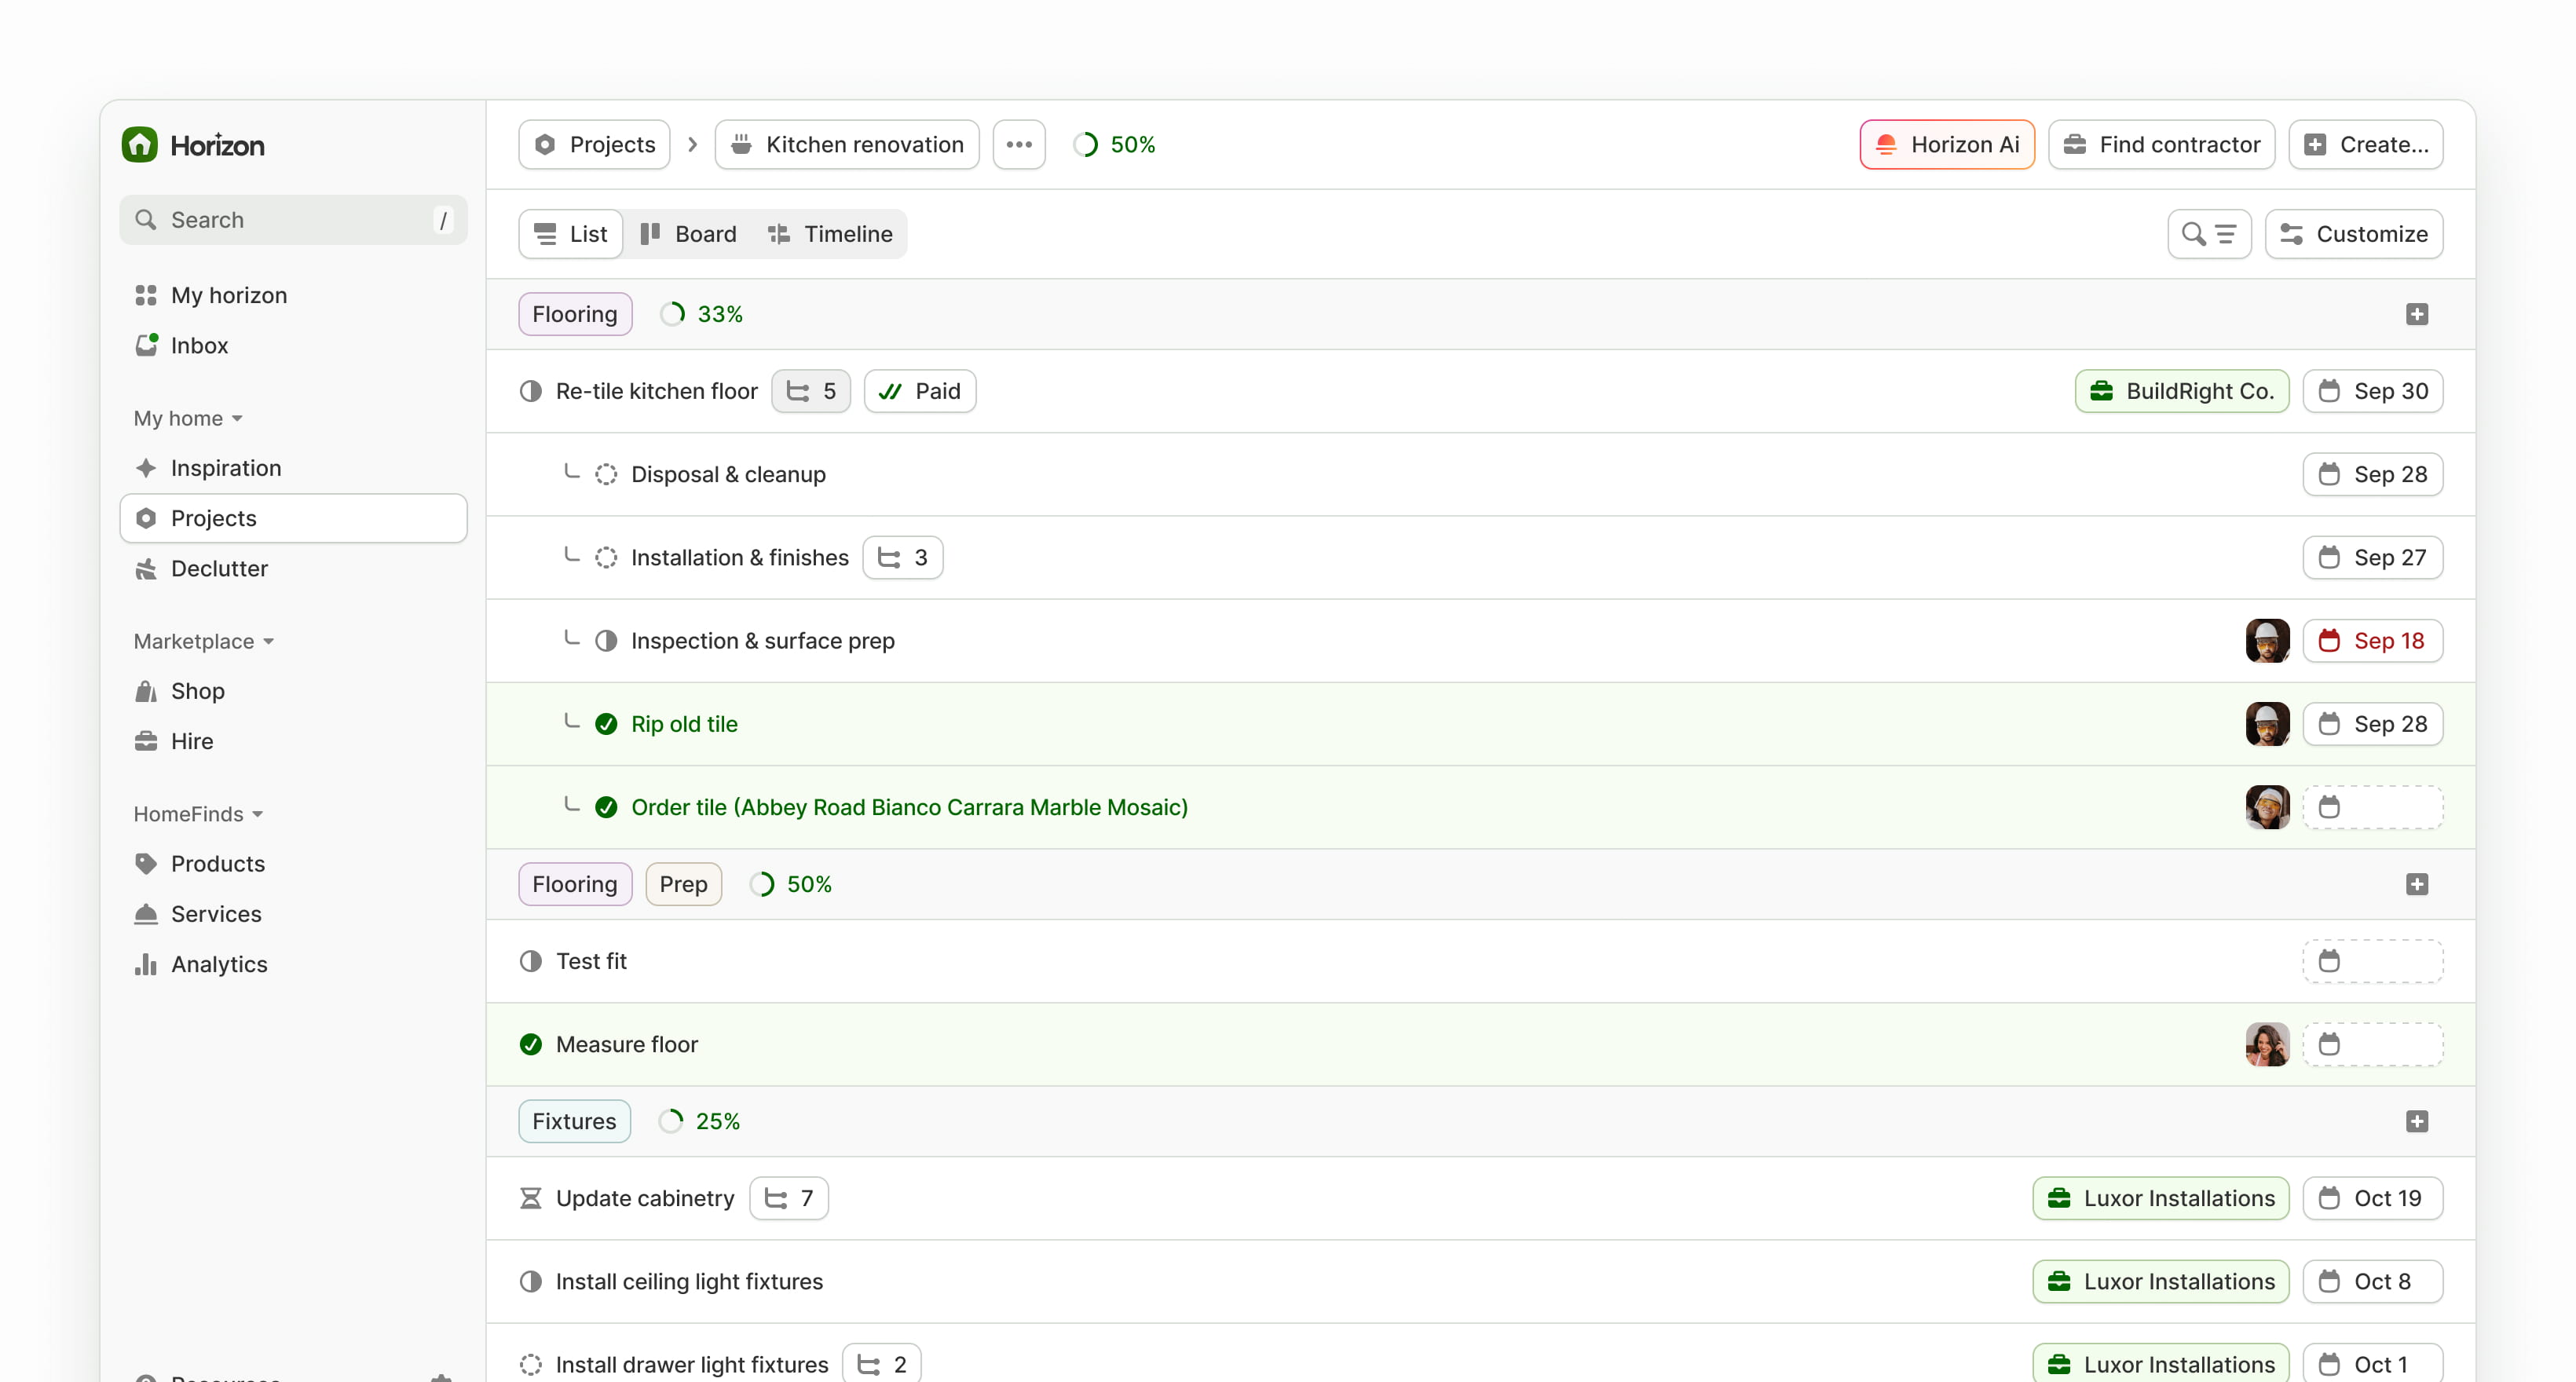Viewport: 2576px width, 1382px height.
Task: Select Analytics in the sidebar
Action: (x=220, y=964)
